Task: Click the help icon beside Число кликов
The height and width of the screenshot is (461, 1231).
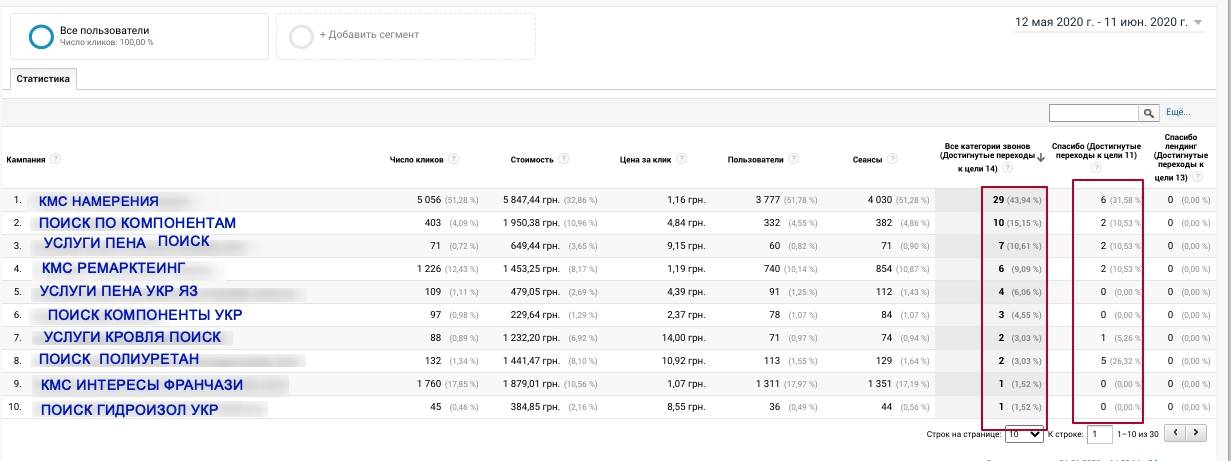Action: tap(454, 159)
